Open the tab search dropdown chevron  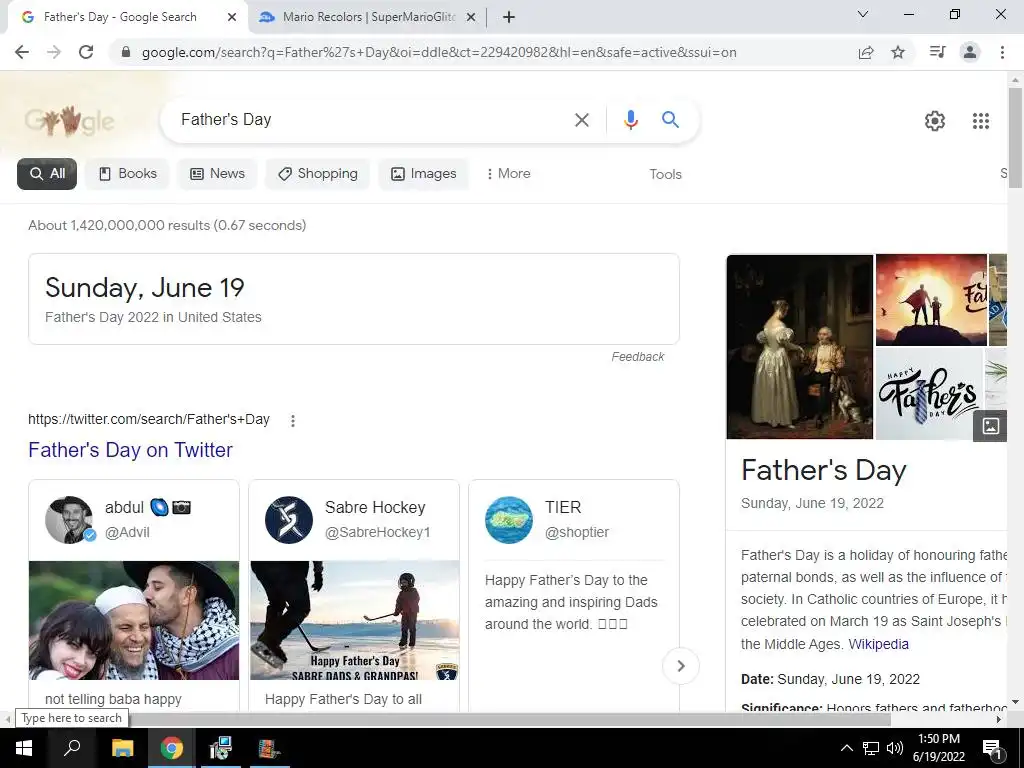click(x=863, y=14)
